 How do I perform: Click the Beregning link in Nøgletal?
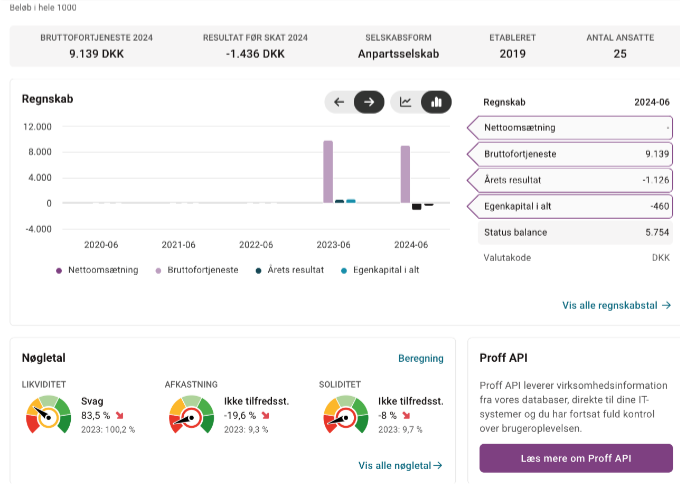click(420, 357)
